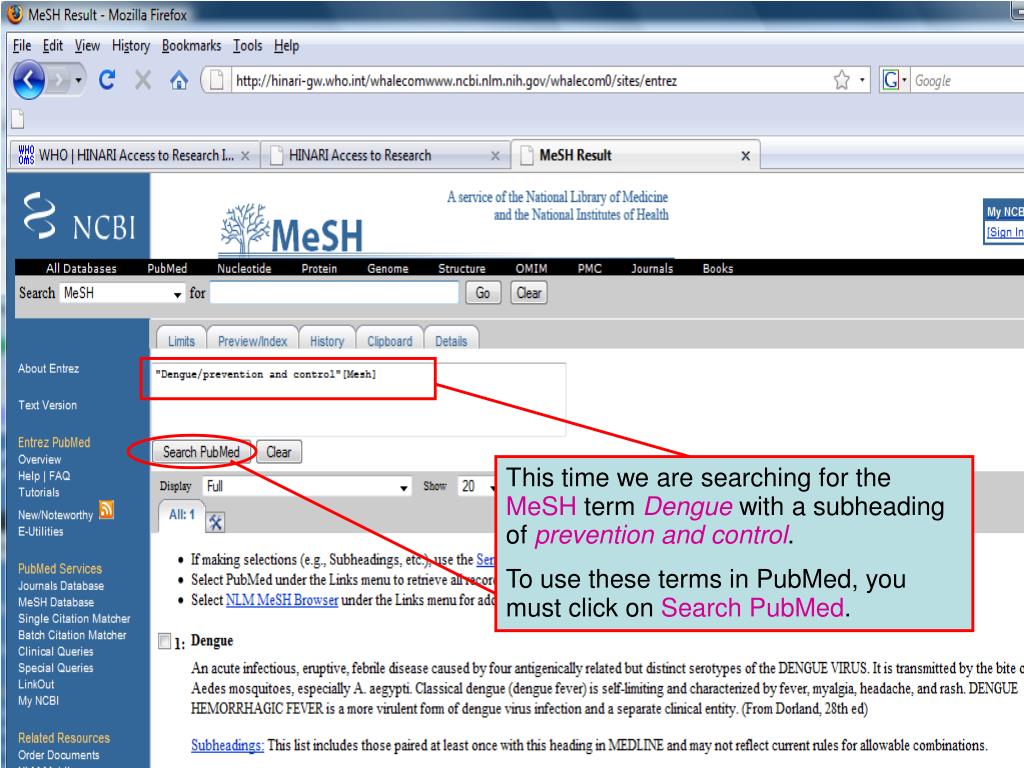Open the History menu in menu bar

click(x=131, y=45)
